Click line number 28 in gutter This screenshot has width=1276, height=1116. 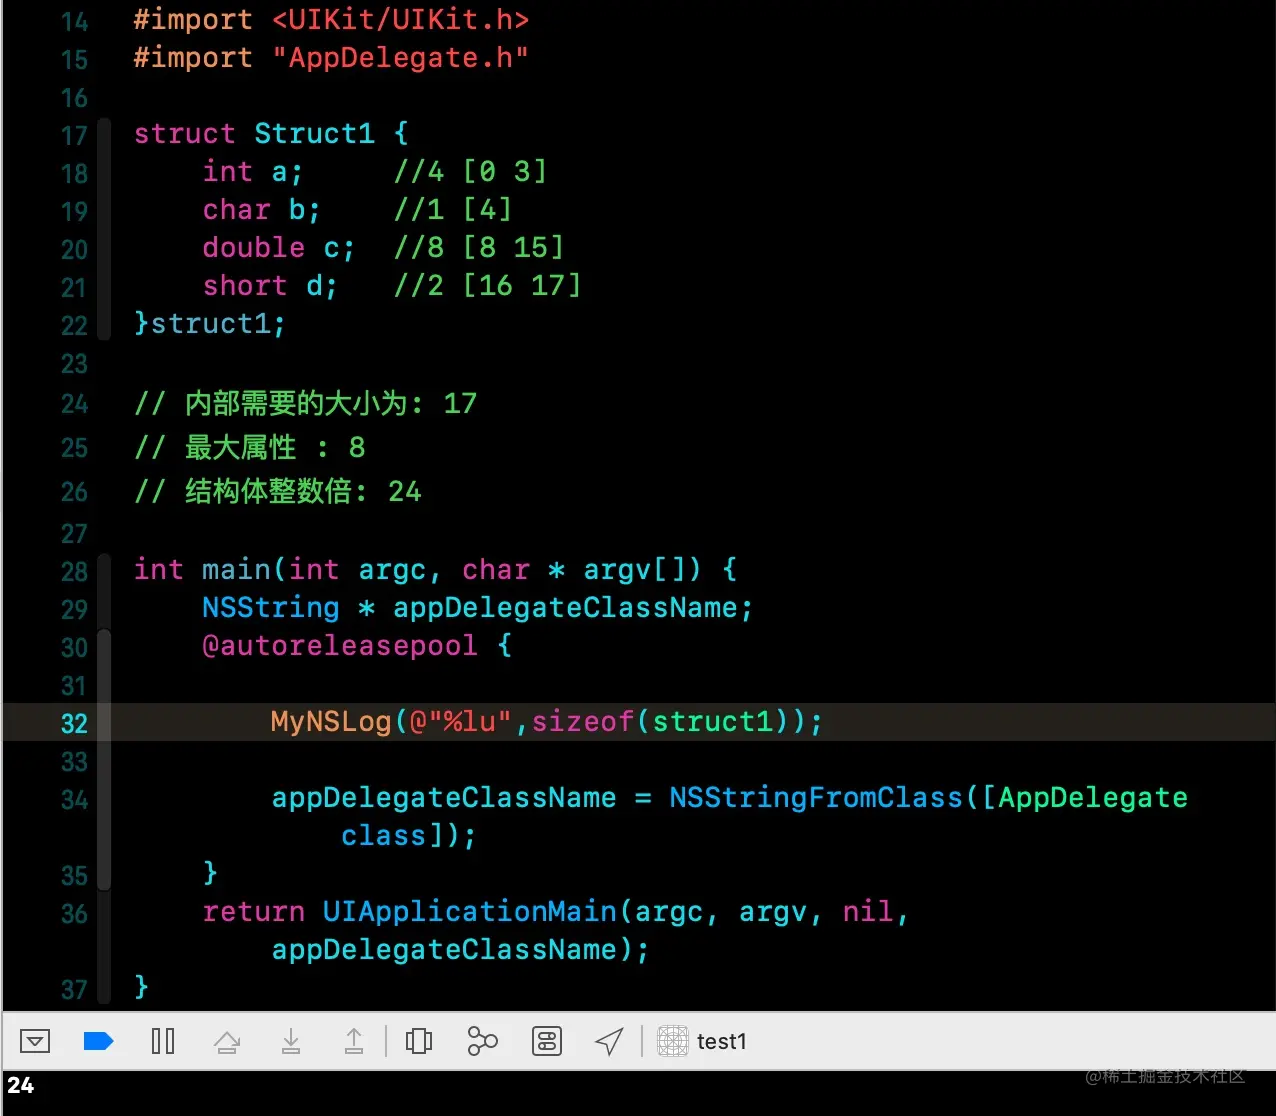click(x=74, y=571)
